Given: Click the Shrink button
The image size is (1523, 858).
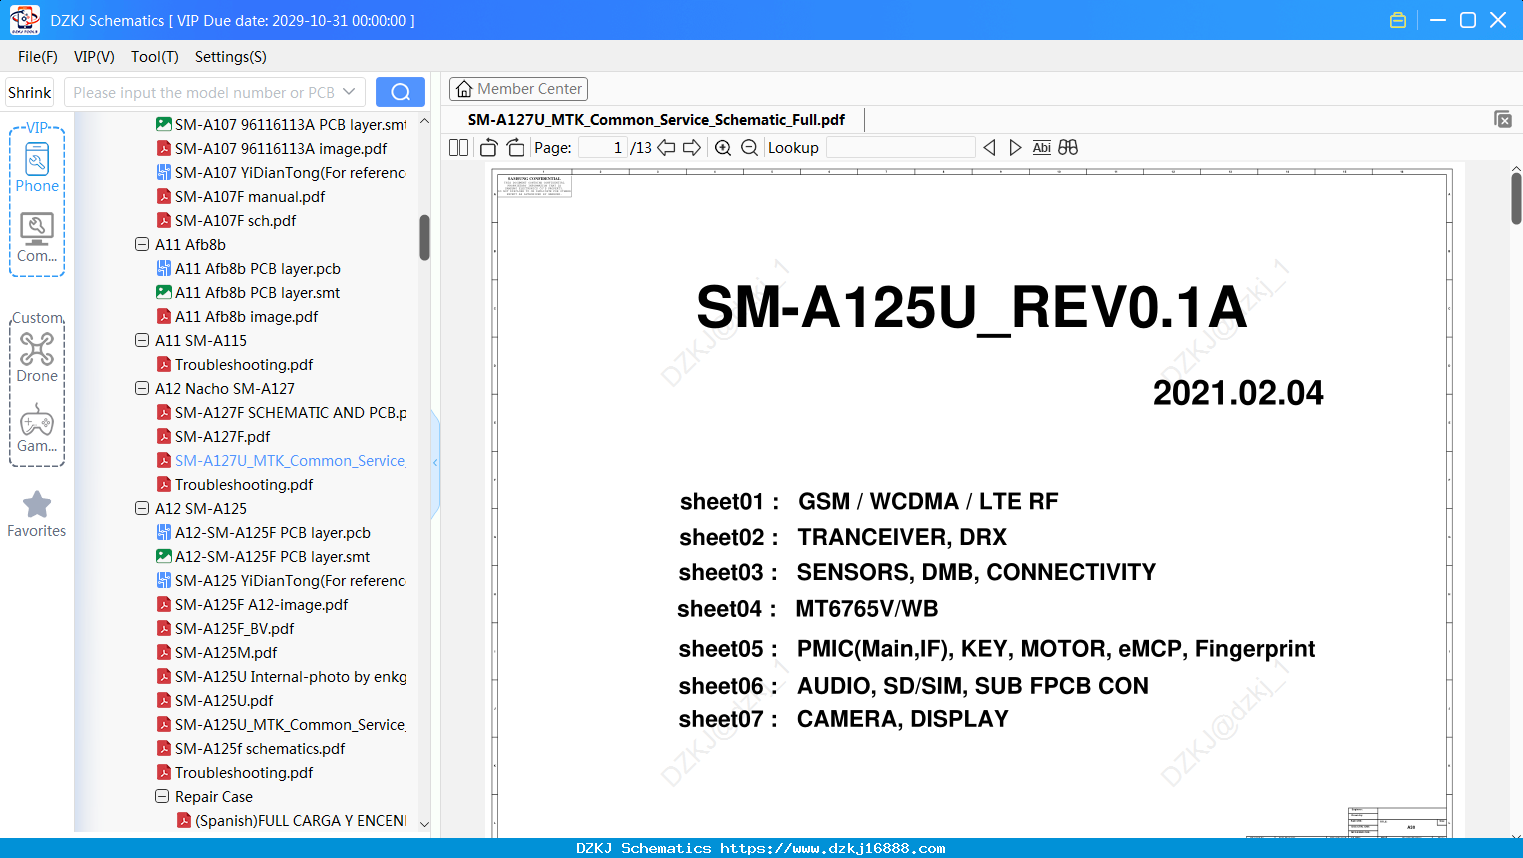Looking at the screenshot, I should tap(30, 92).
